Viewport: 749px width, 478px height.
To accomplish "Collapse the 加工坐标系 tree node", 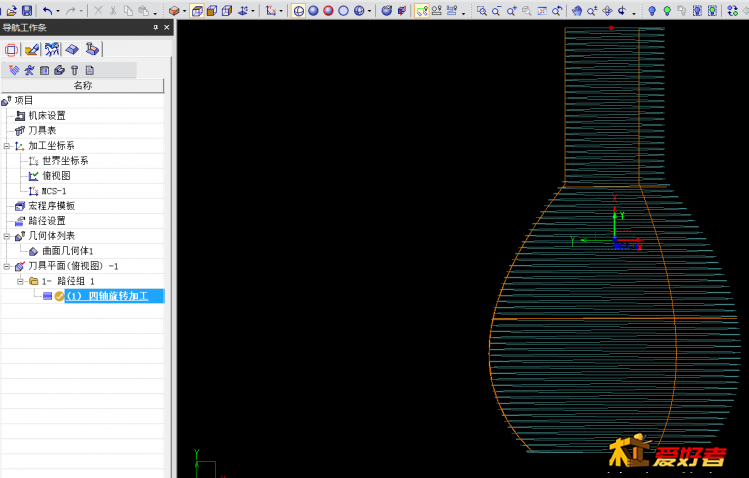I will coord(7,146).
